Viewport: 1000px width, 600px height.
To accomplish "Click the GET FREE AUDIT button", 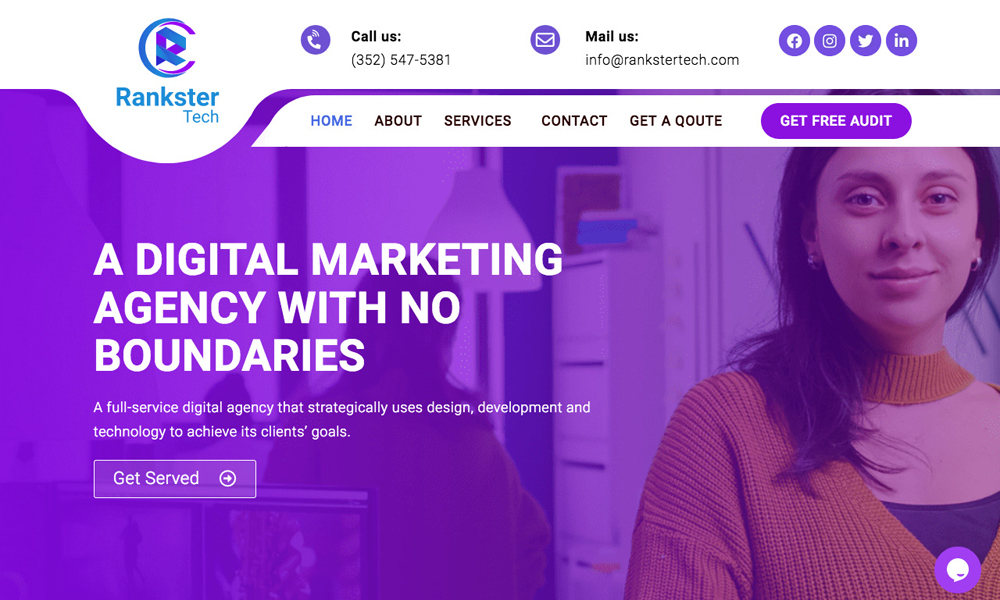I will pyautogui.click(x=835, y=121).
